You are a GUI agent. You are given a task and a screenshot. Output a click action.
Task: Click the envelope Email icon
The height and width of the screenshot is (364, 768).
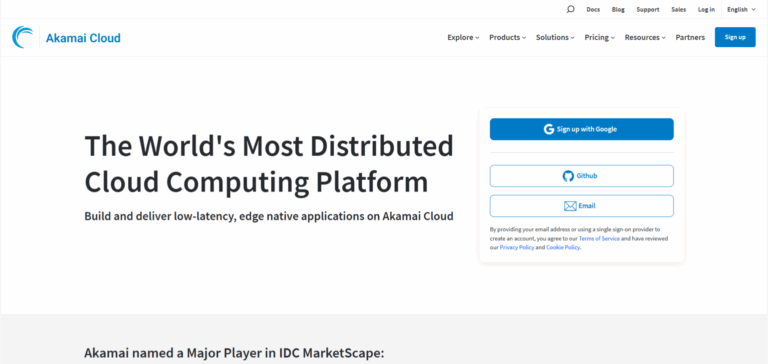pyautogui.click(x=570, y=206)
